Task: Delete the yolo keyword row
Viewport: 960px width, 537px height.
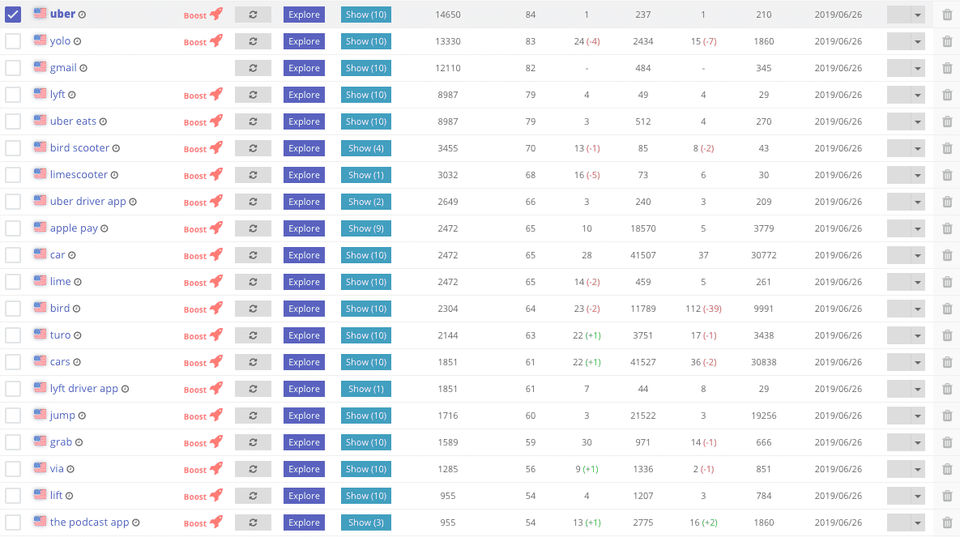Action: click(947, 42)
